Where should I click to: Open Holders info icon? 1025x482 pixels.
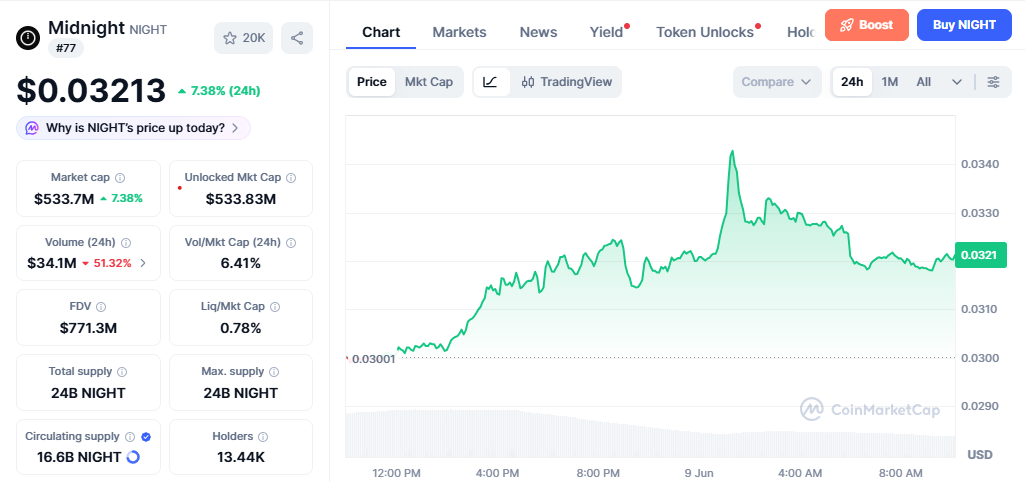[x=263, y=436]
